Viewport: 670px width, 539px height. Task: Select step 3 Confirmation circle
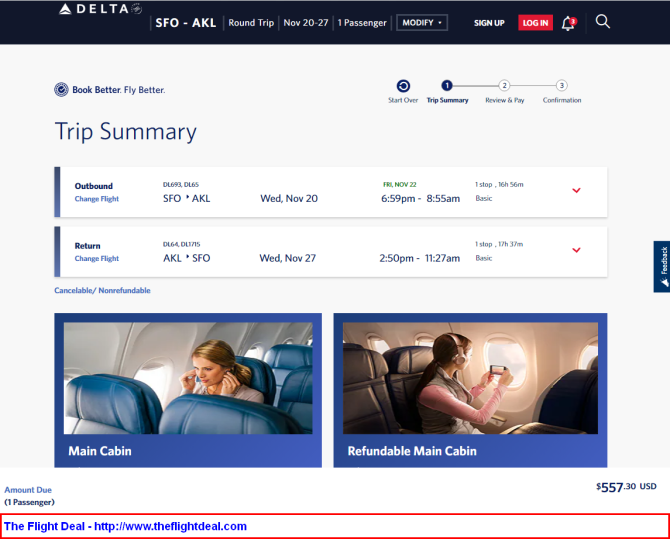pyautogui.click(x=561, y=85)
